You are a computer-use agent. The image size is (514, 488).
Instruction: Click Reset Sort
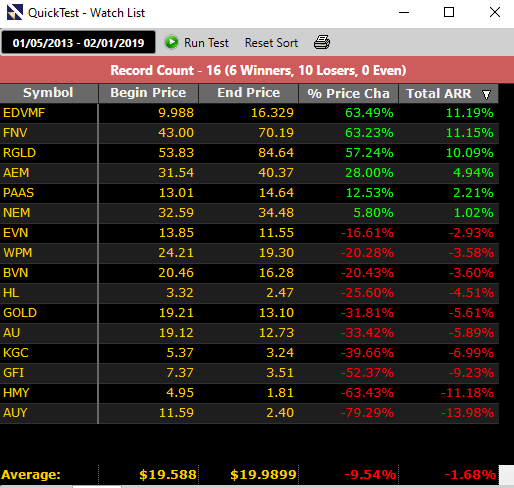271,43
